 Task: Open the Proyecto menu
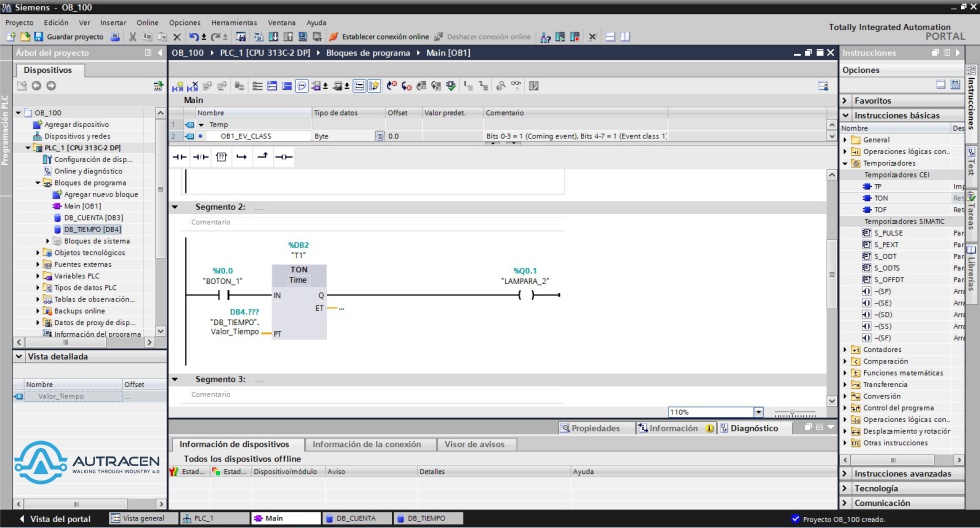coord(19,22)
